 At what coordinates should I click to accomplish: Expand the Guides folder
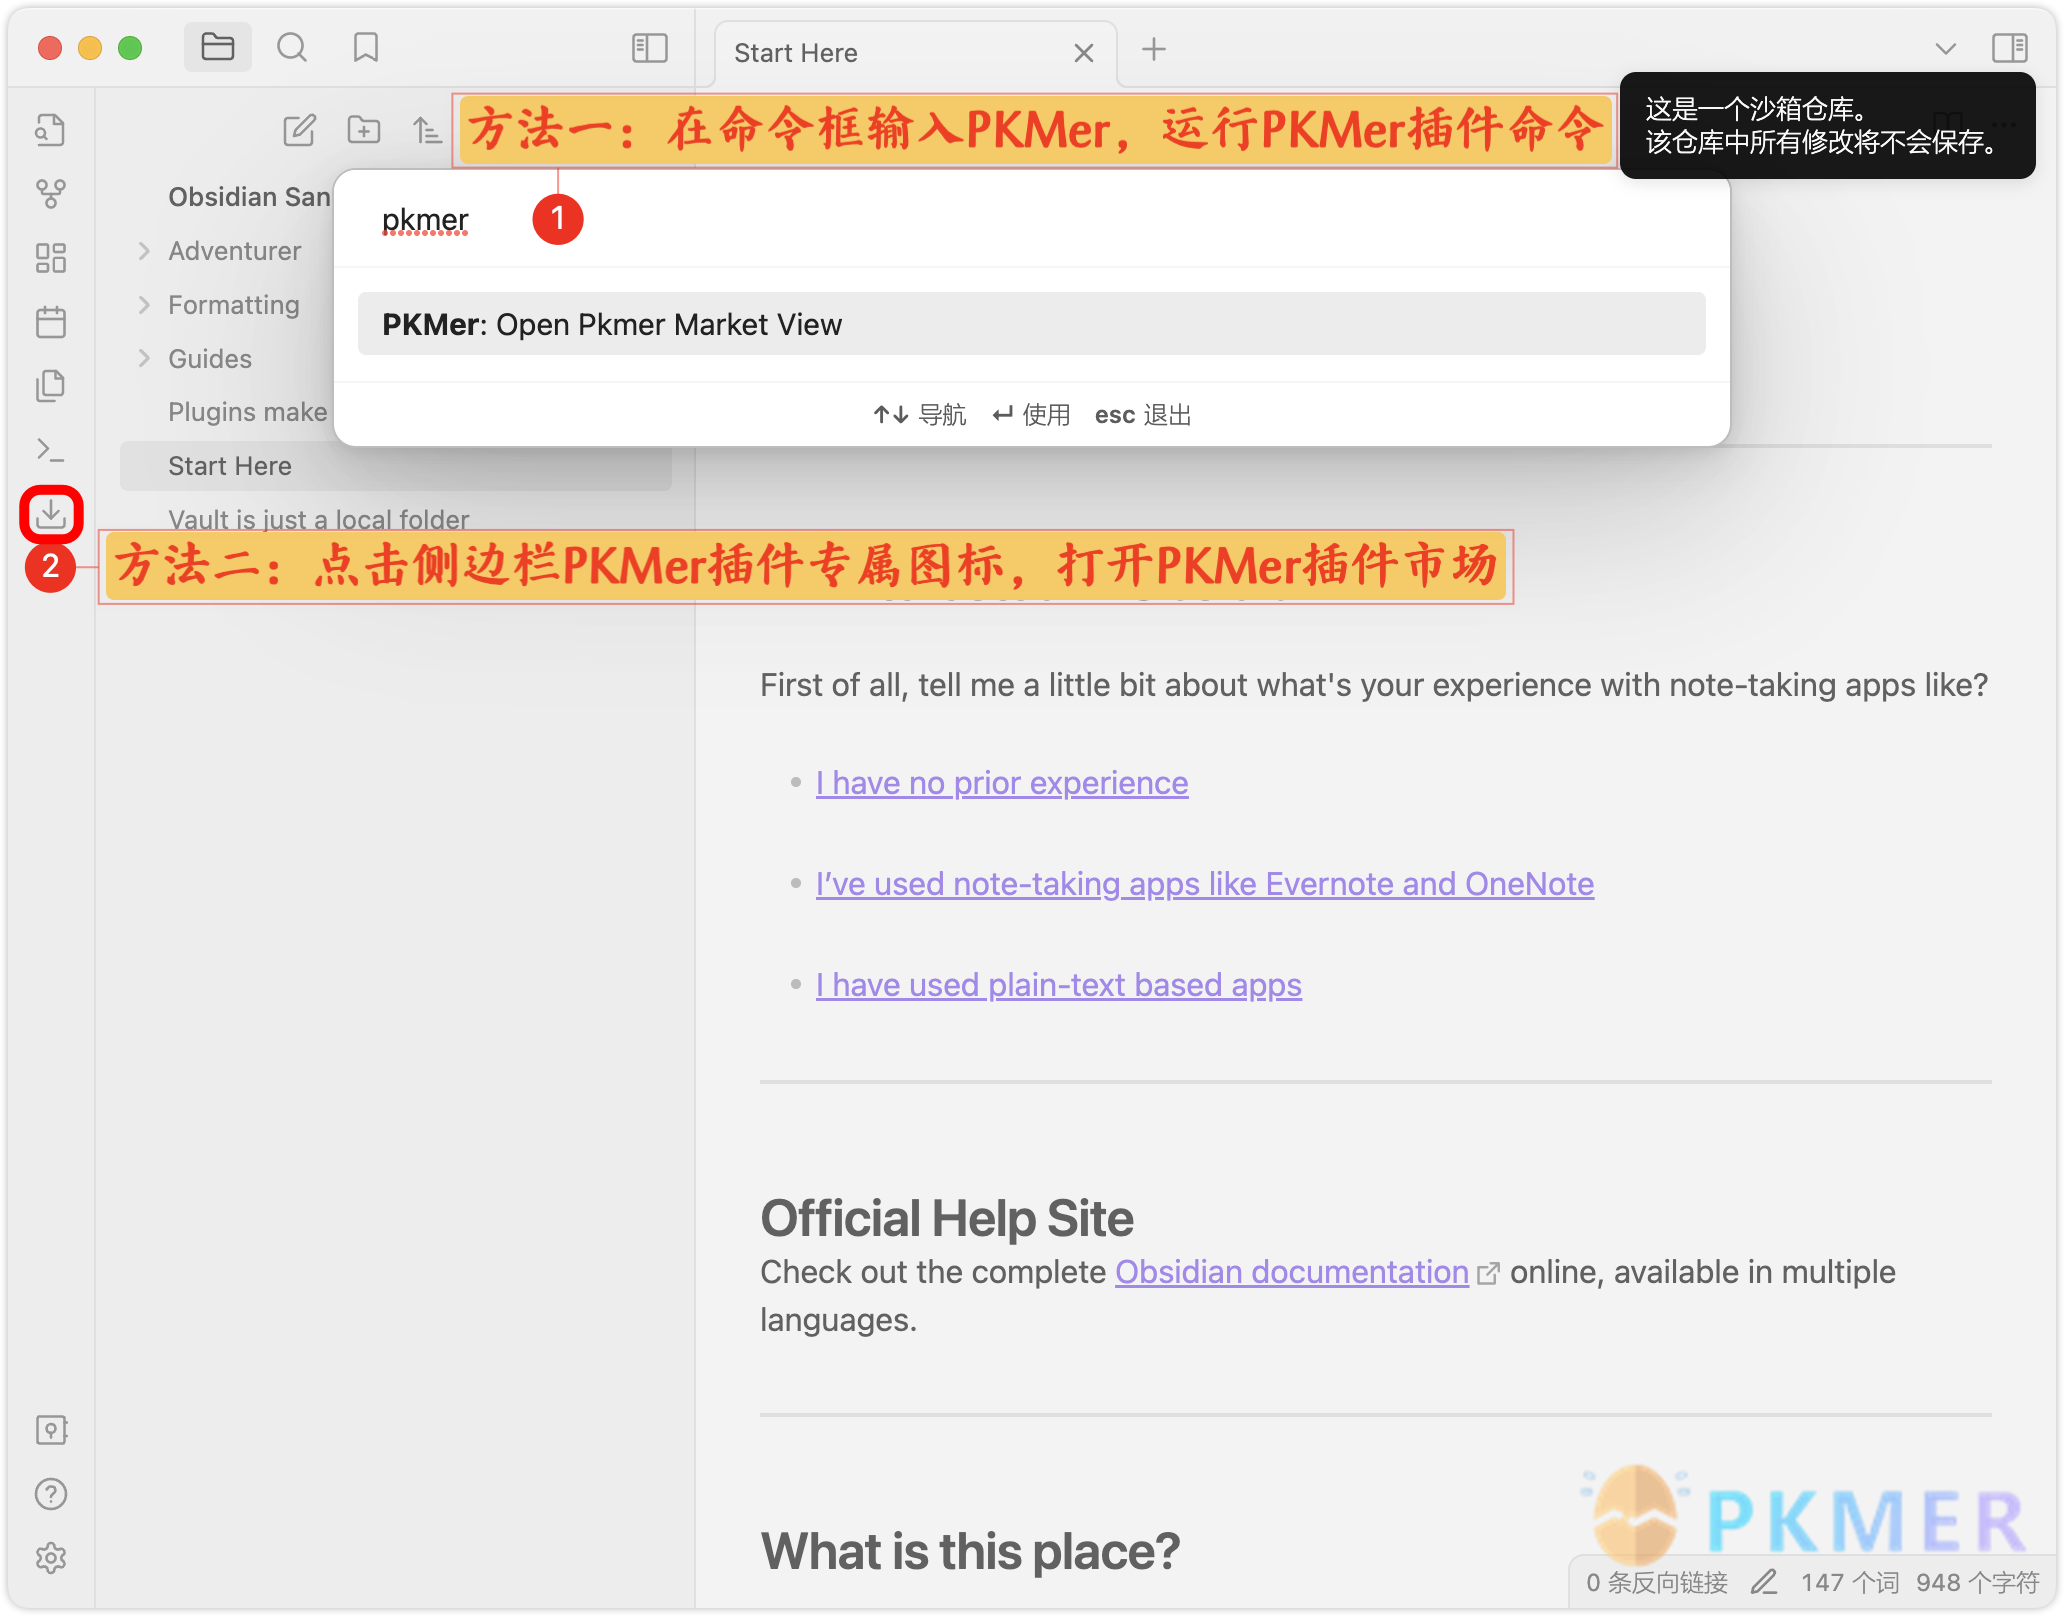[144, 359]
